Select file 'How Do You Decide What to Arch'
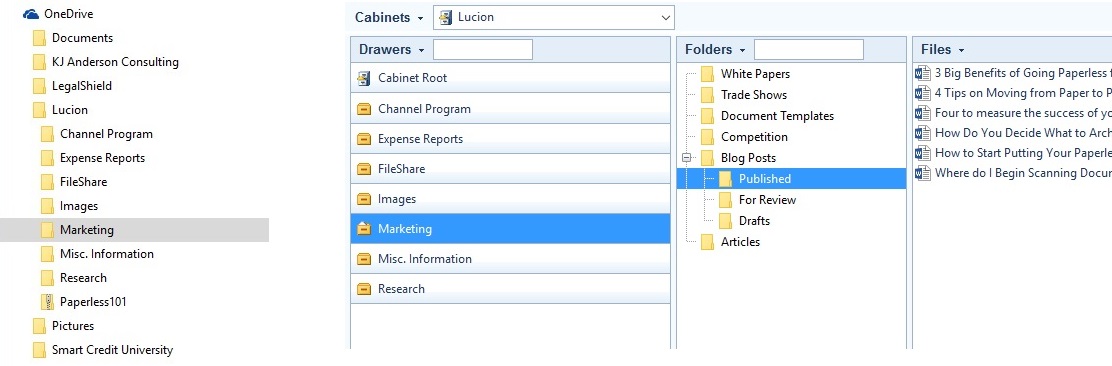Viewport: 1112px width, 366px height. [1023, 133]
